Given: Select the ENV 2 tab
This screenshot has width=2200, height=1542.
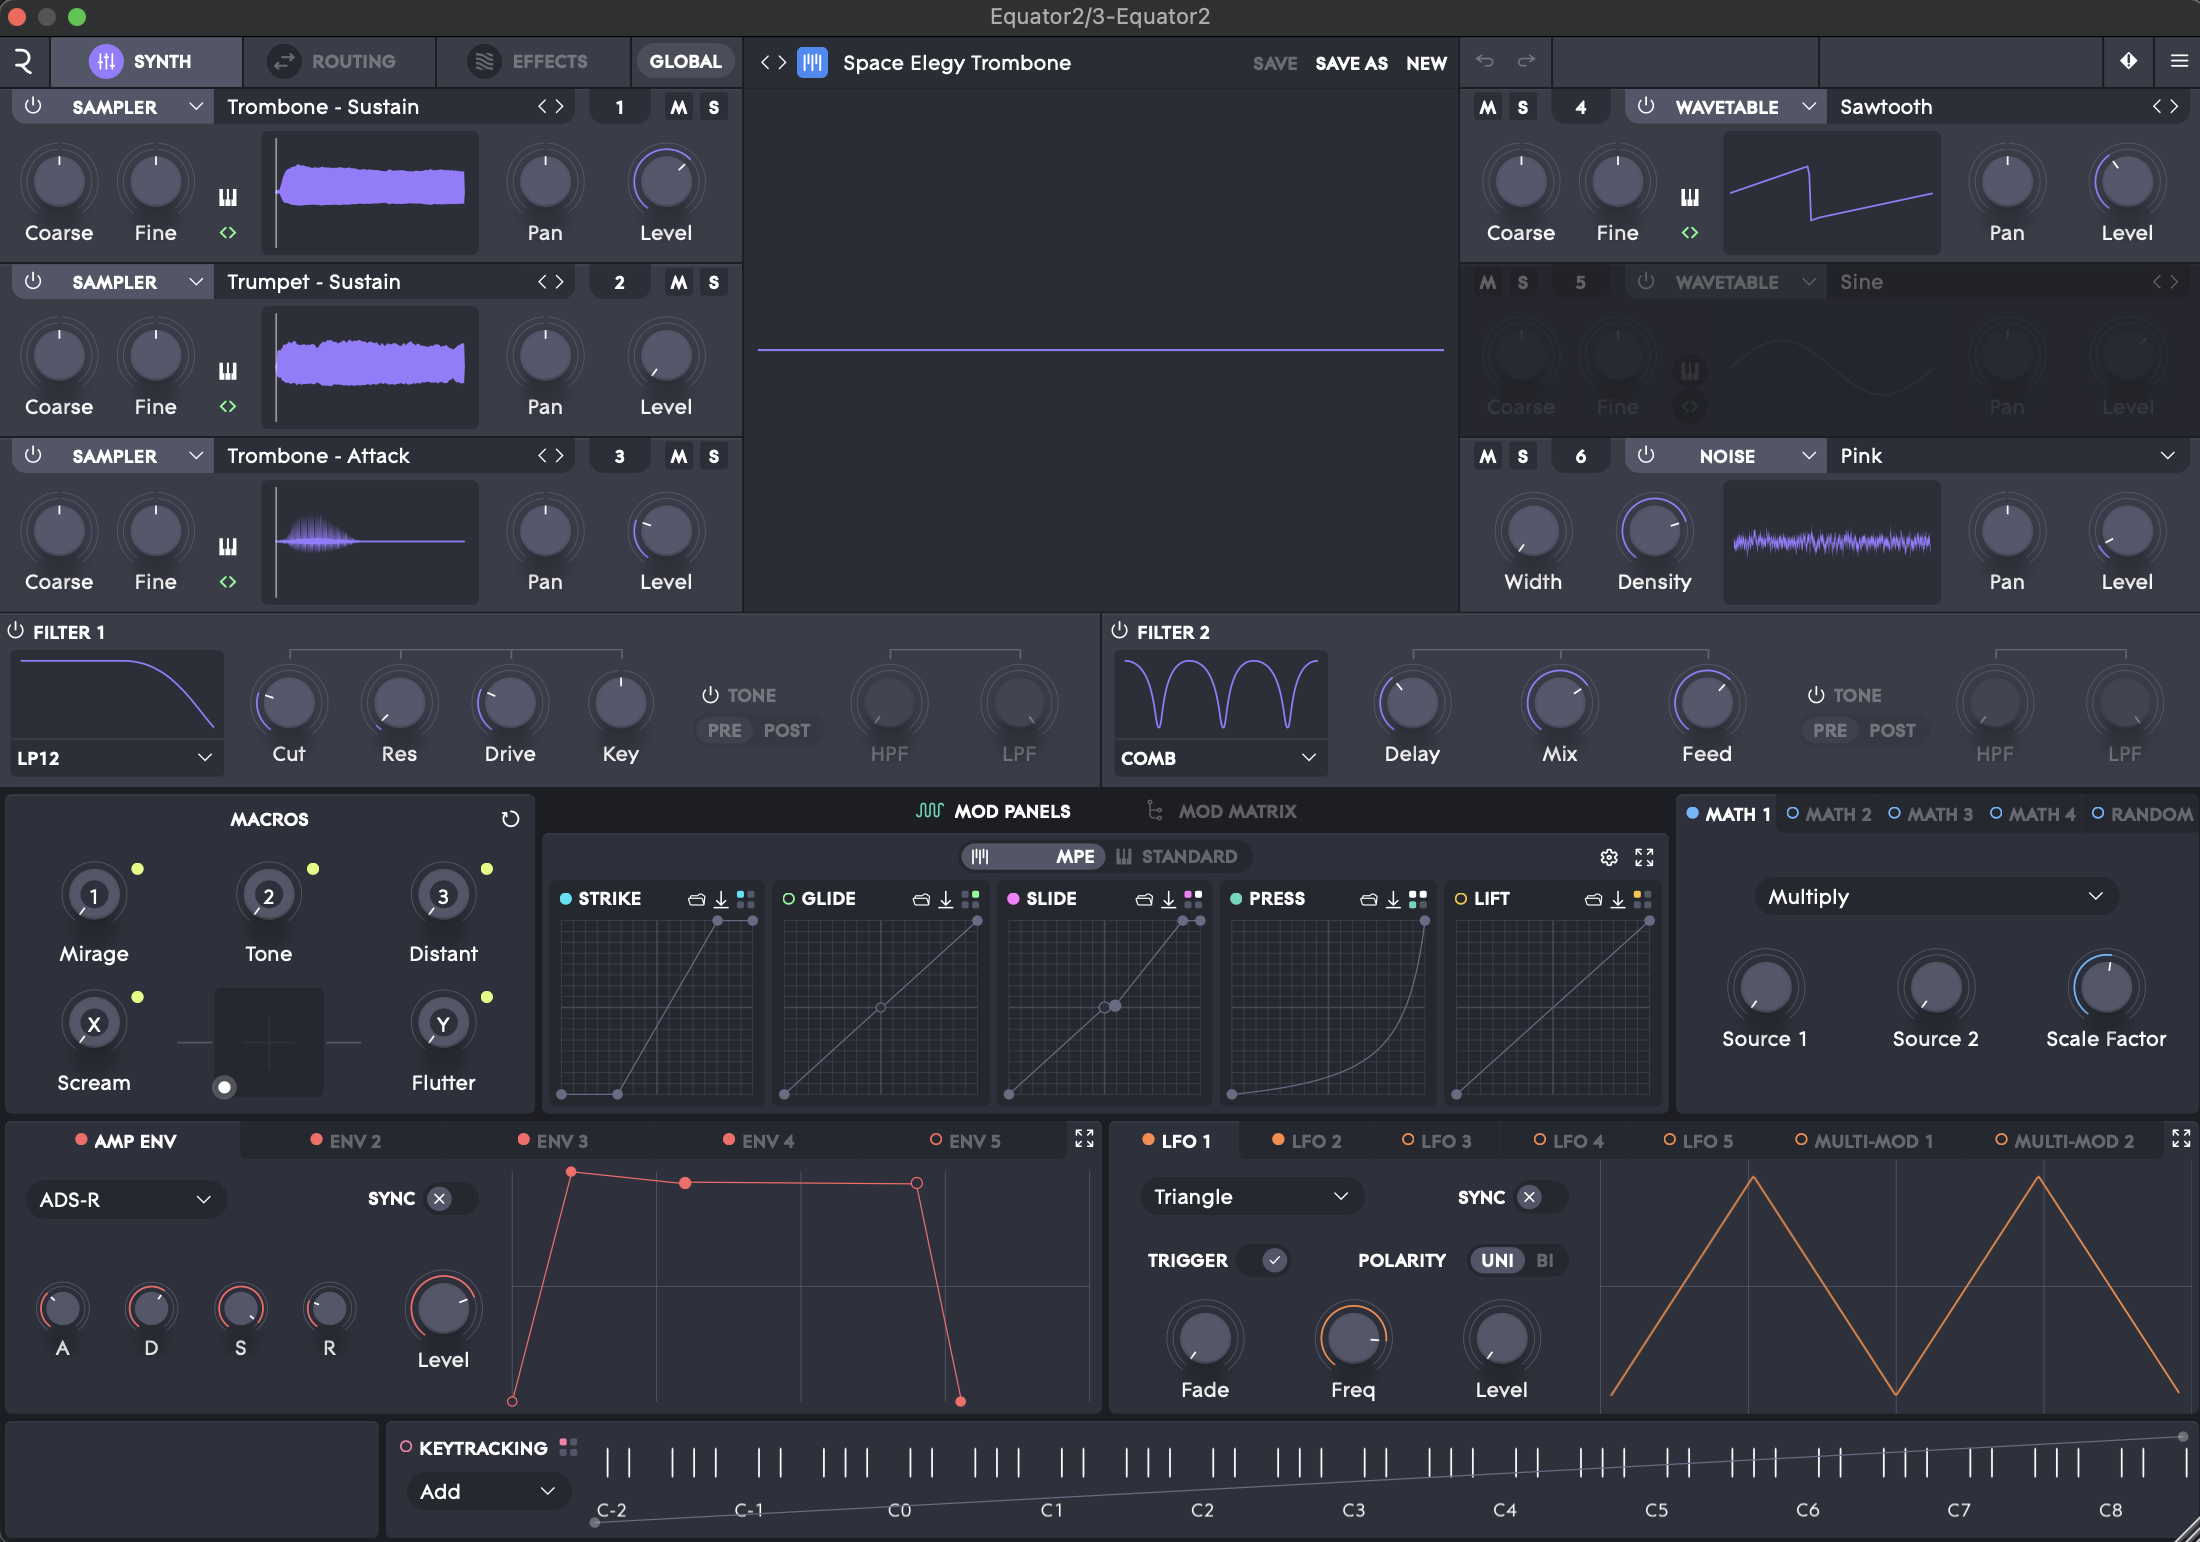Looking at the screenshot, I should pos(346,1141).
